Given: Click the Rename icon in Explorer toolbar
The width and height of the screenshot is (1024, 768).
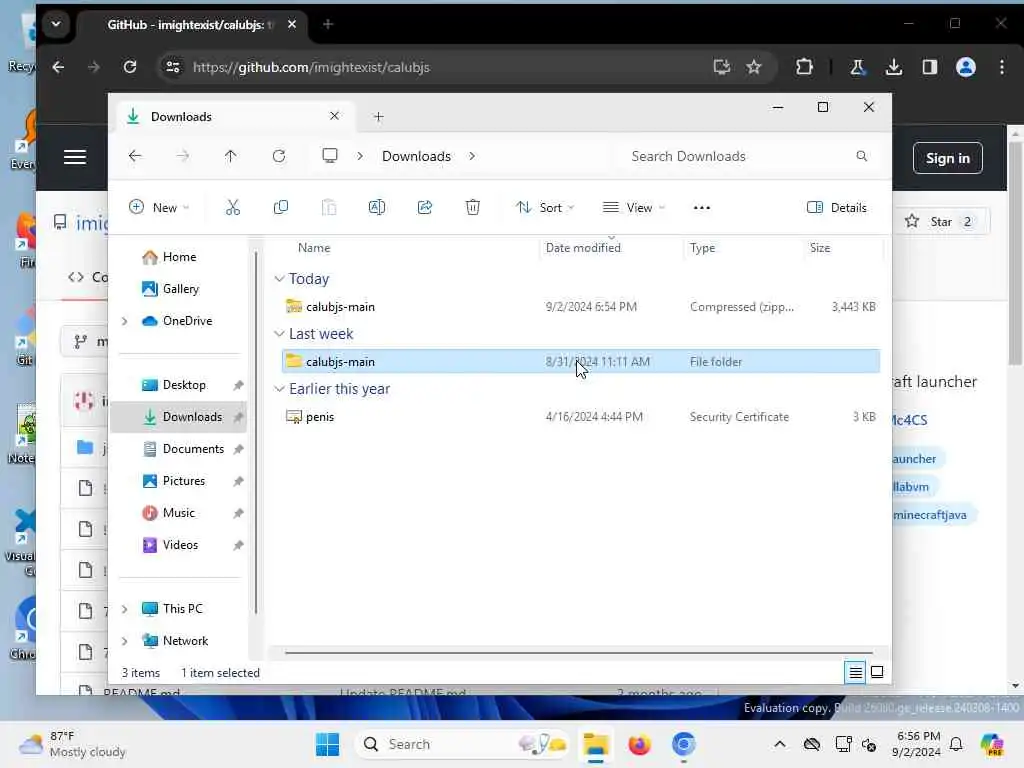Looking at the screenshot, I should point(377,208).
